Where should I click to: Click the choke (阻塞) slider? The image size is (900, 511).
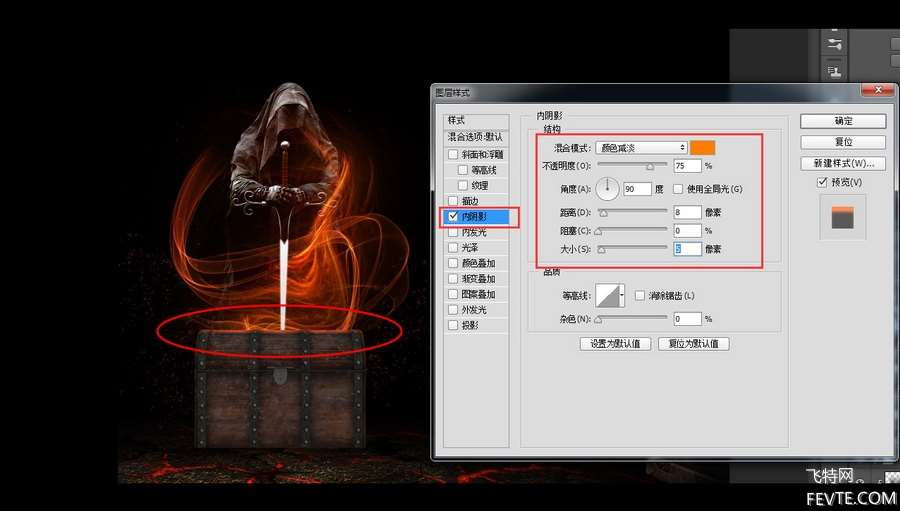click(x=632, y=231)
